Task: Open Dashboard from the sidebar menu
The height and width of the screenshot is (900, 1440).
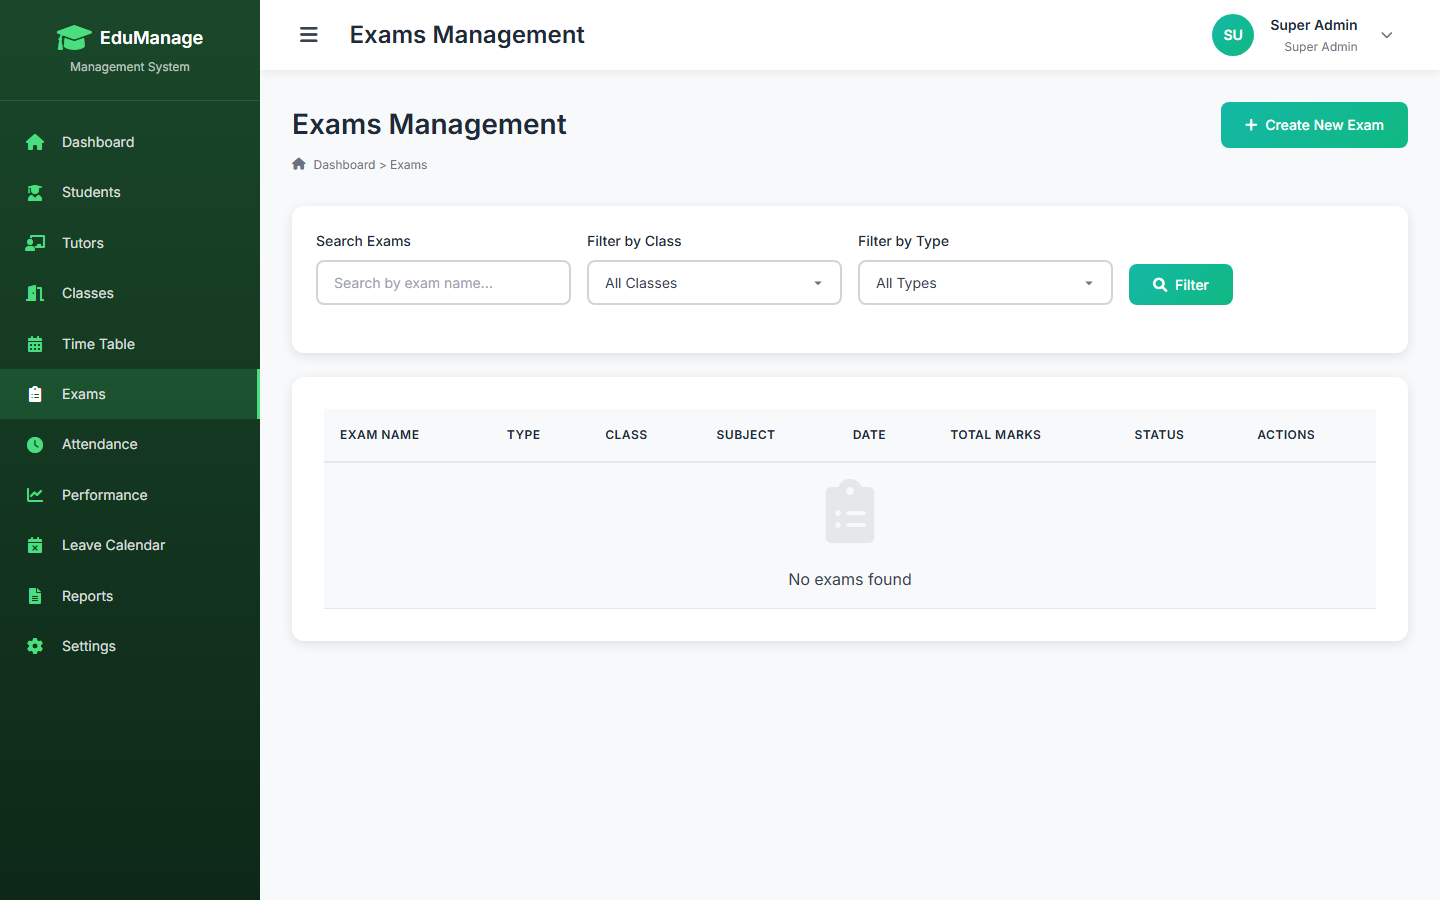Action: point(130,142)
